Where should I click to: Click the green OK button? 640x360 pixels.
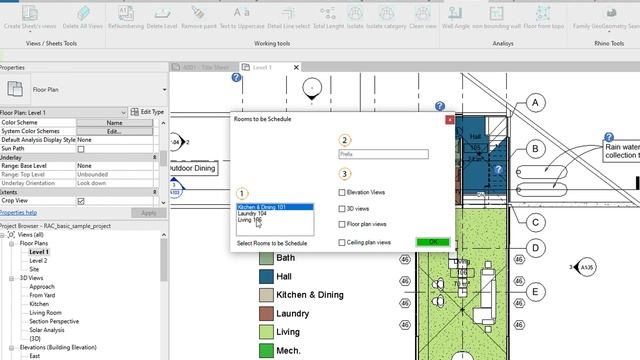click(433, 242)
